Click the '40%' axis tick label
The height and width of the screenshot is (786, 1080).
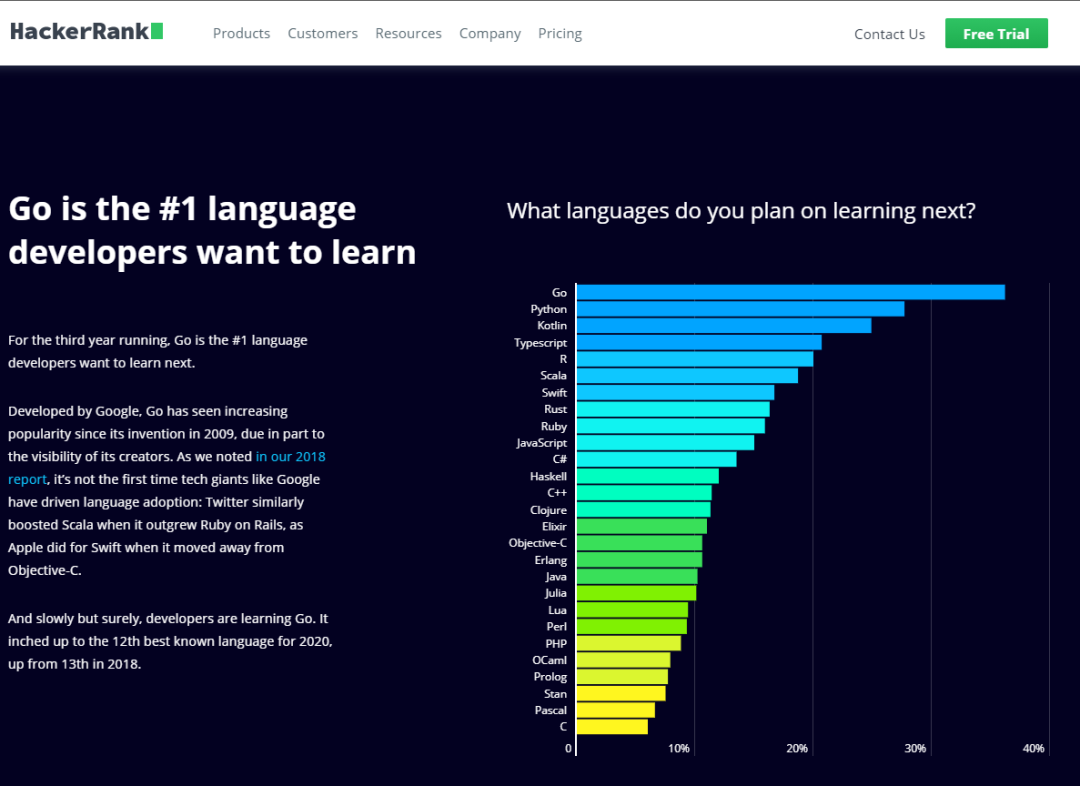click(x=1033, y=748)
